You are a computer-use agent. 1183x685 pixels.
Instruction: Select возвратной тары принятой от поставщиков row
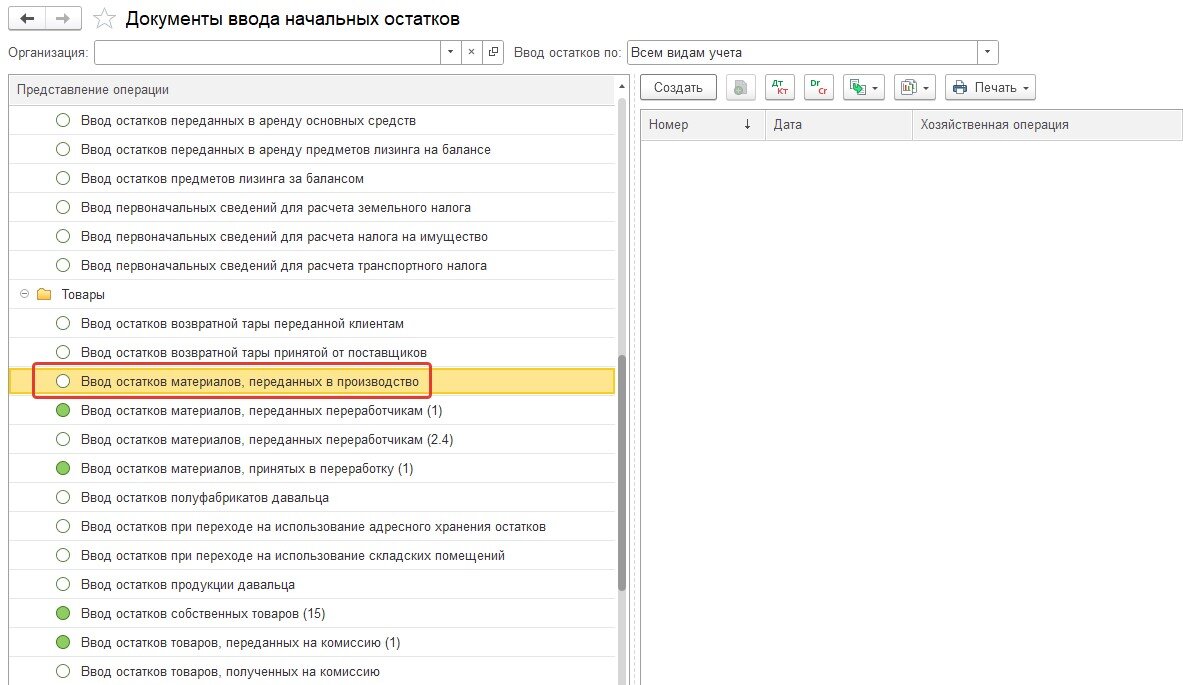point(312,352)
